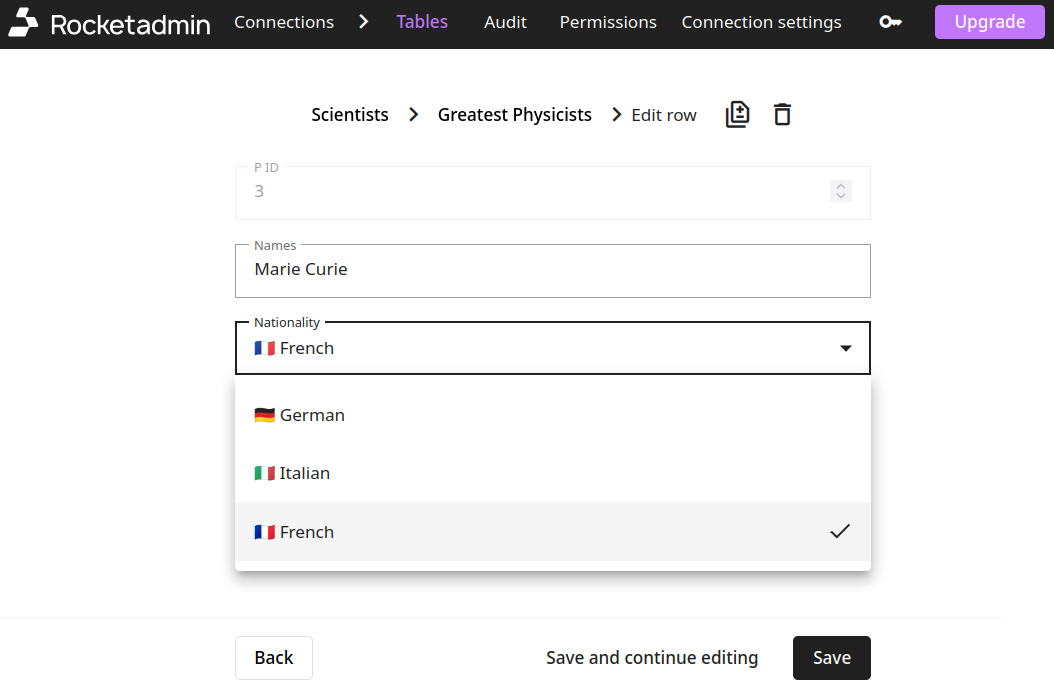Click the black Save button
Screen dimensions: 1054x689
[x=832, y=657]
